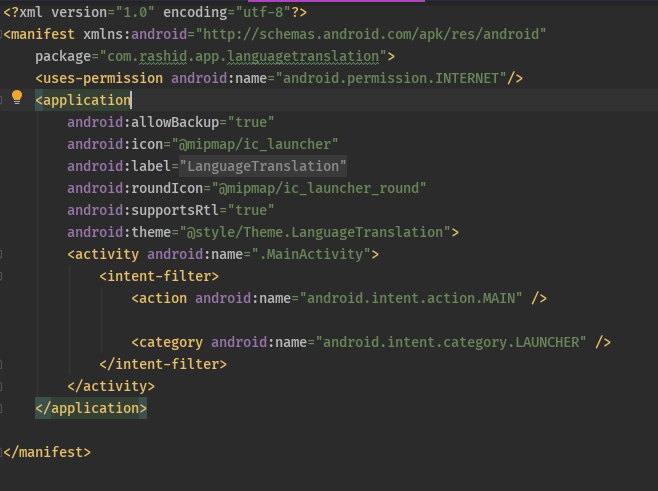Click the action tag name
The height and width of the screenshot is (491, 658).
click(163, 298)
